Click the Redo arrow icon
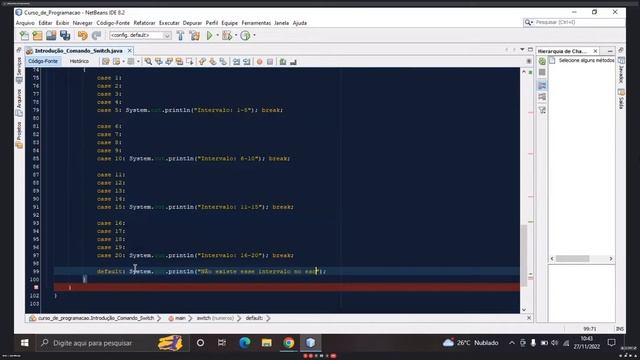The width and height of the screenshot is (640, 360). (96, 36)
